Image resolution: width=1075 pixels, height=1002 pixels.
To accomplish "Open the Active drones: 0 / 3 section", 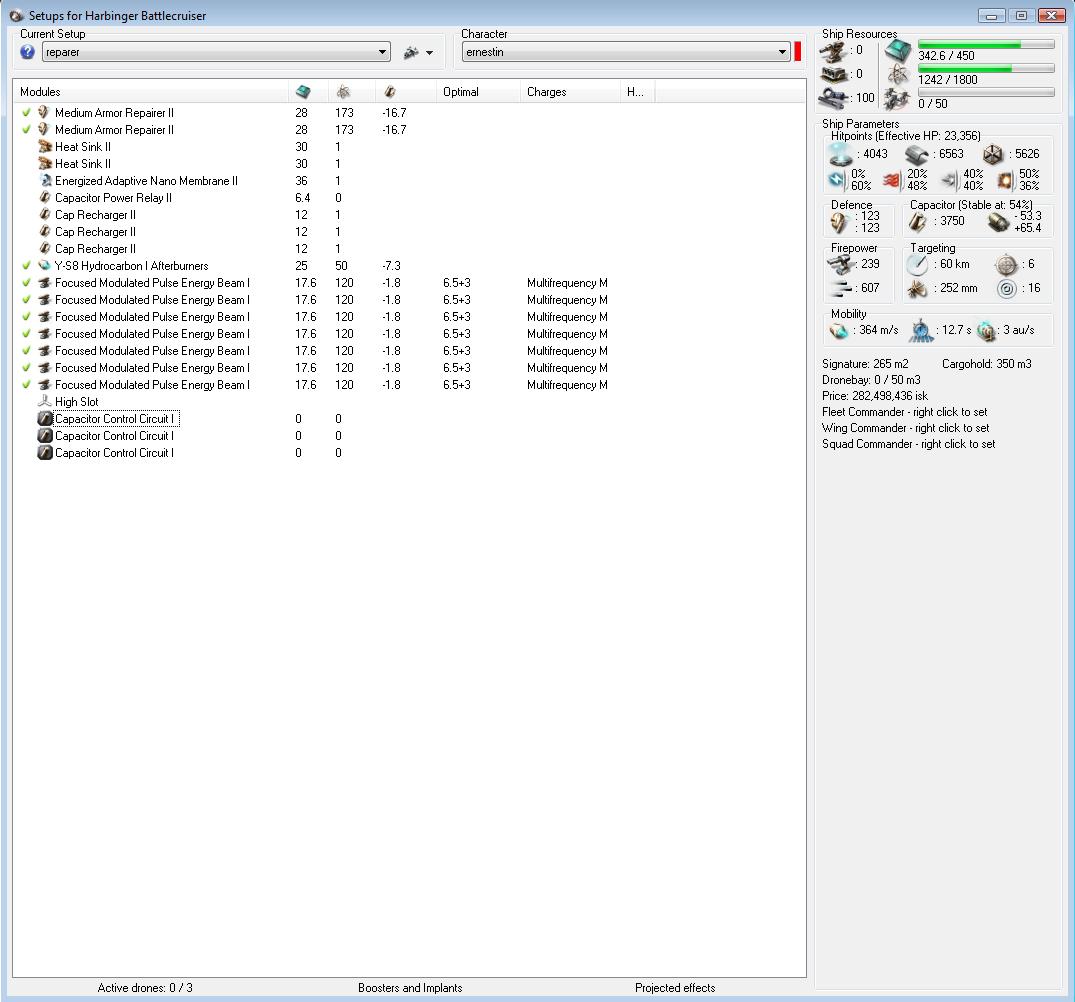I will 145,988.
